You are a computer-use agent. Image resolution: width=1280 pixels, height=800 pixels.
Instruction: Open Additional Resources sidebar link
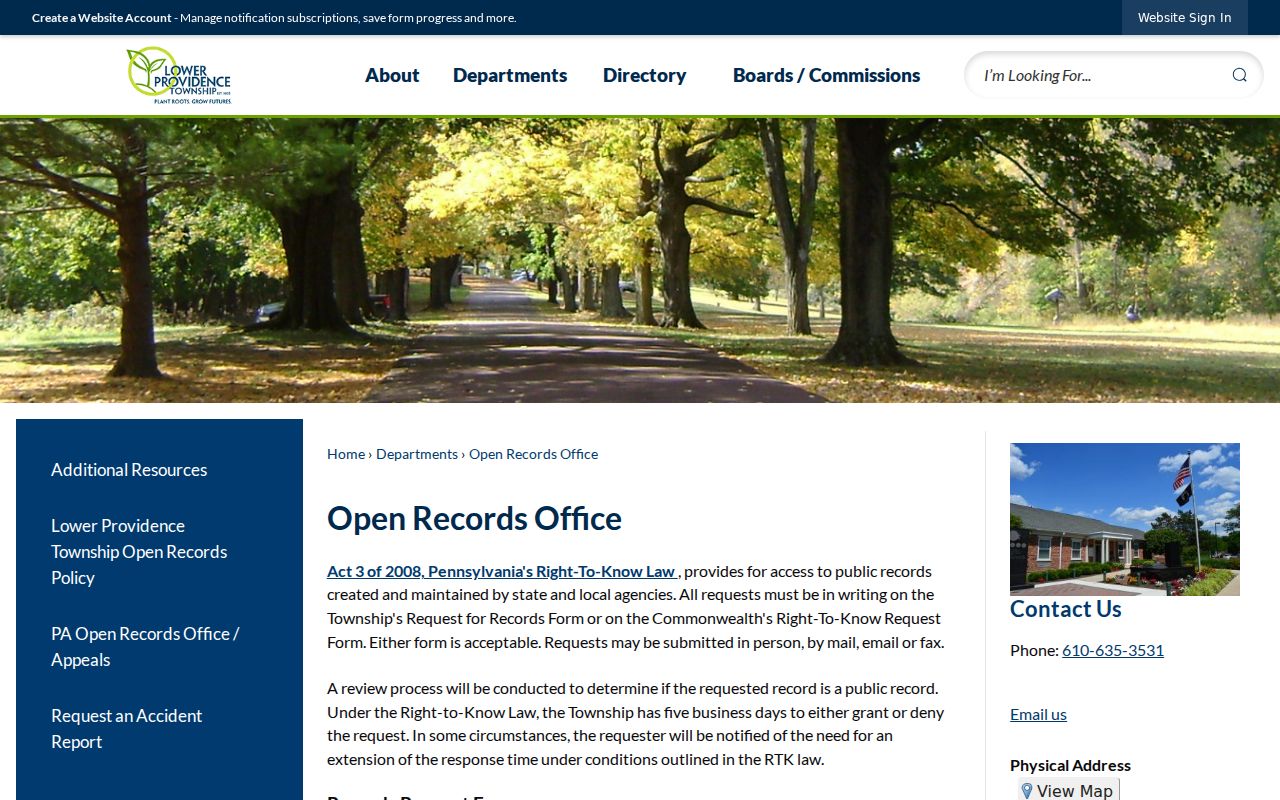(x=129, y=470)
